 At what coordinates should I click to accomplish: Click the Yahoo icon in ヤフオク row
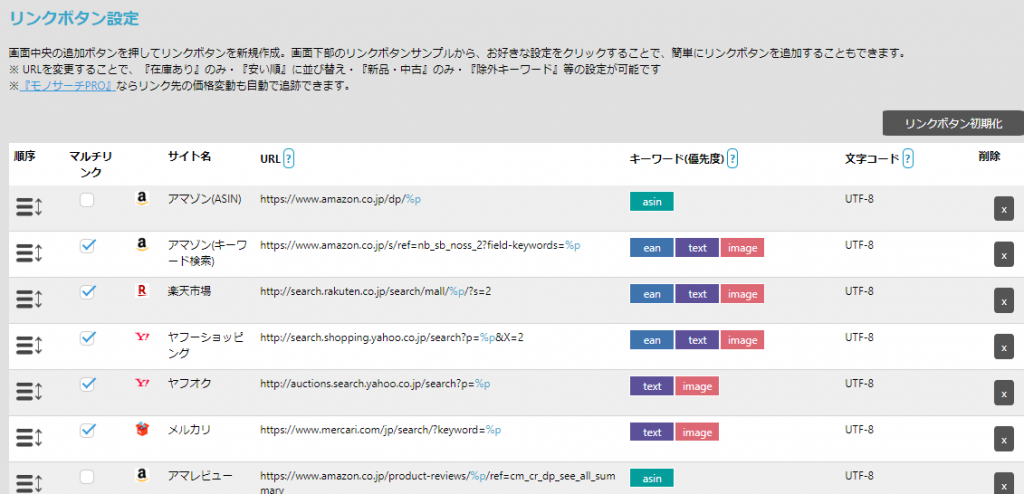tap(142, 383)
